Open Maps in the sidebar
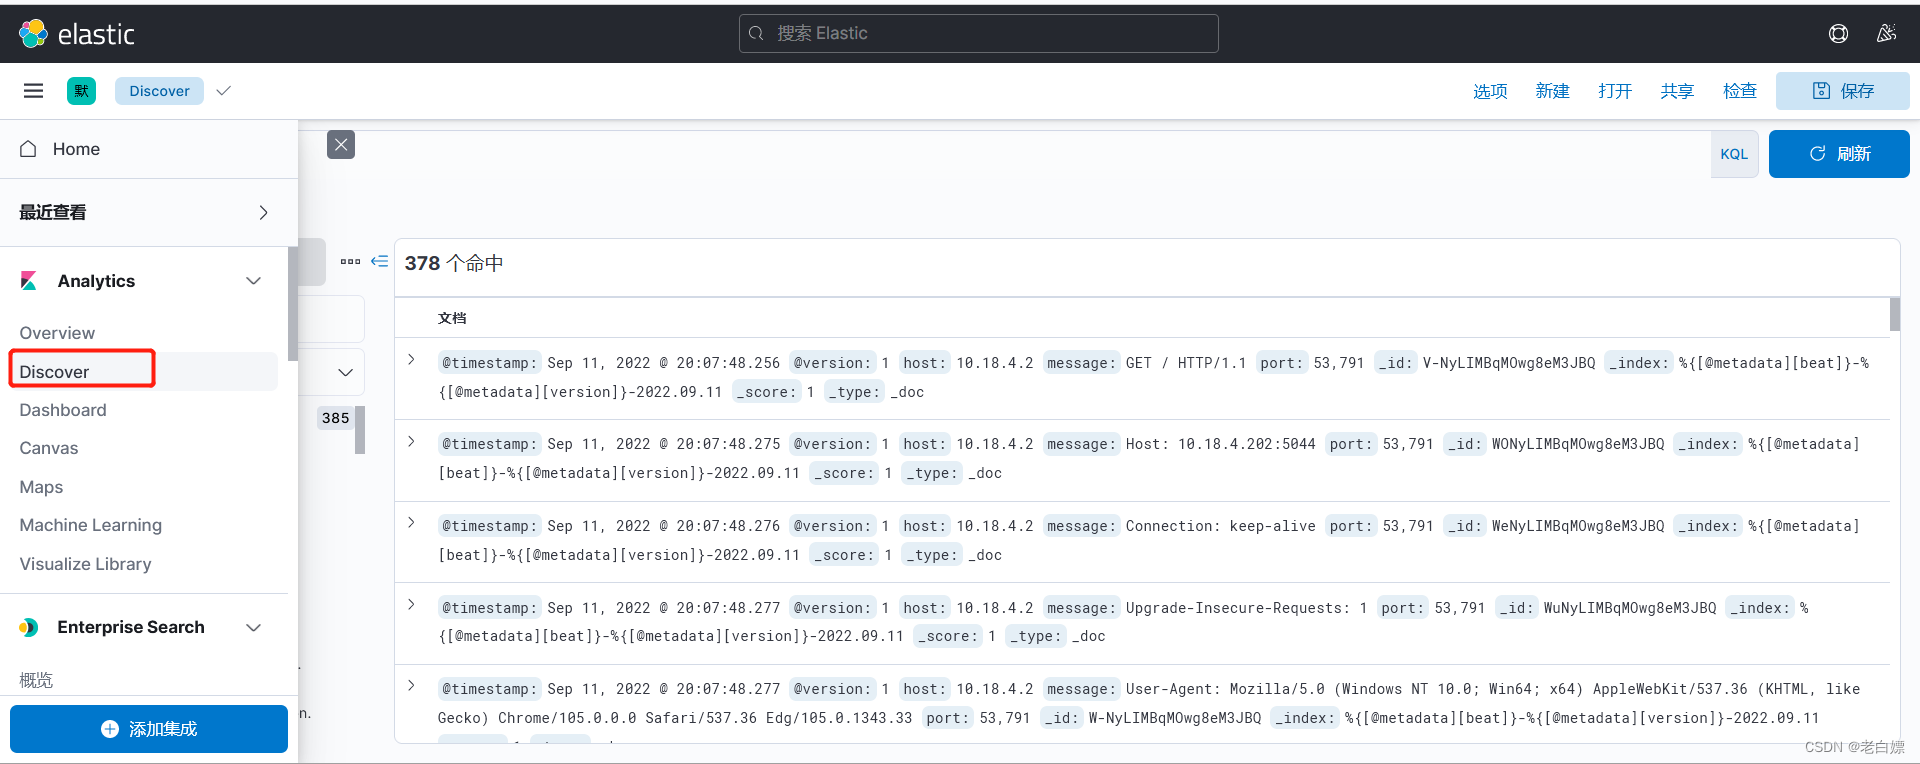The width and height of the screenshot is (1920, 764). [41, 487]
